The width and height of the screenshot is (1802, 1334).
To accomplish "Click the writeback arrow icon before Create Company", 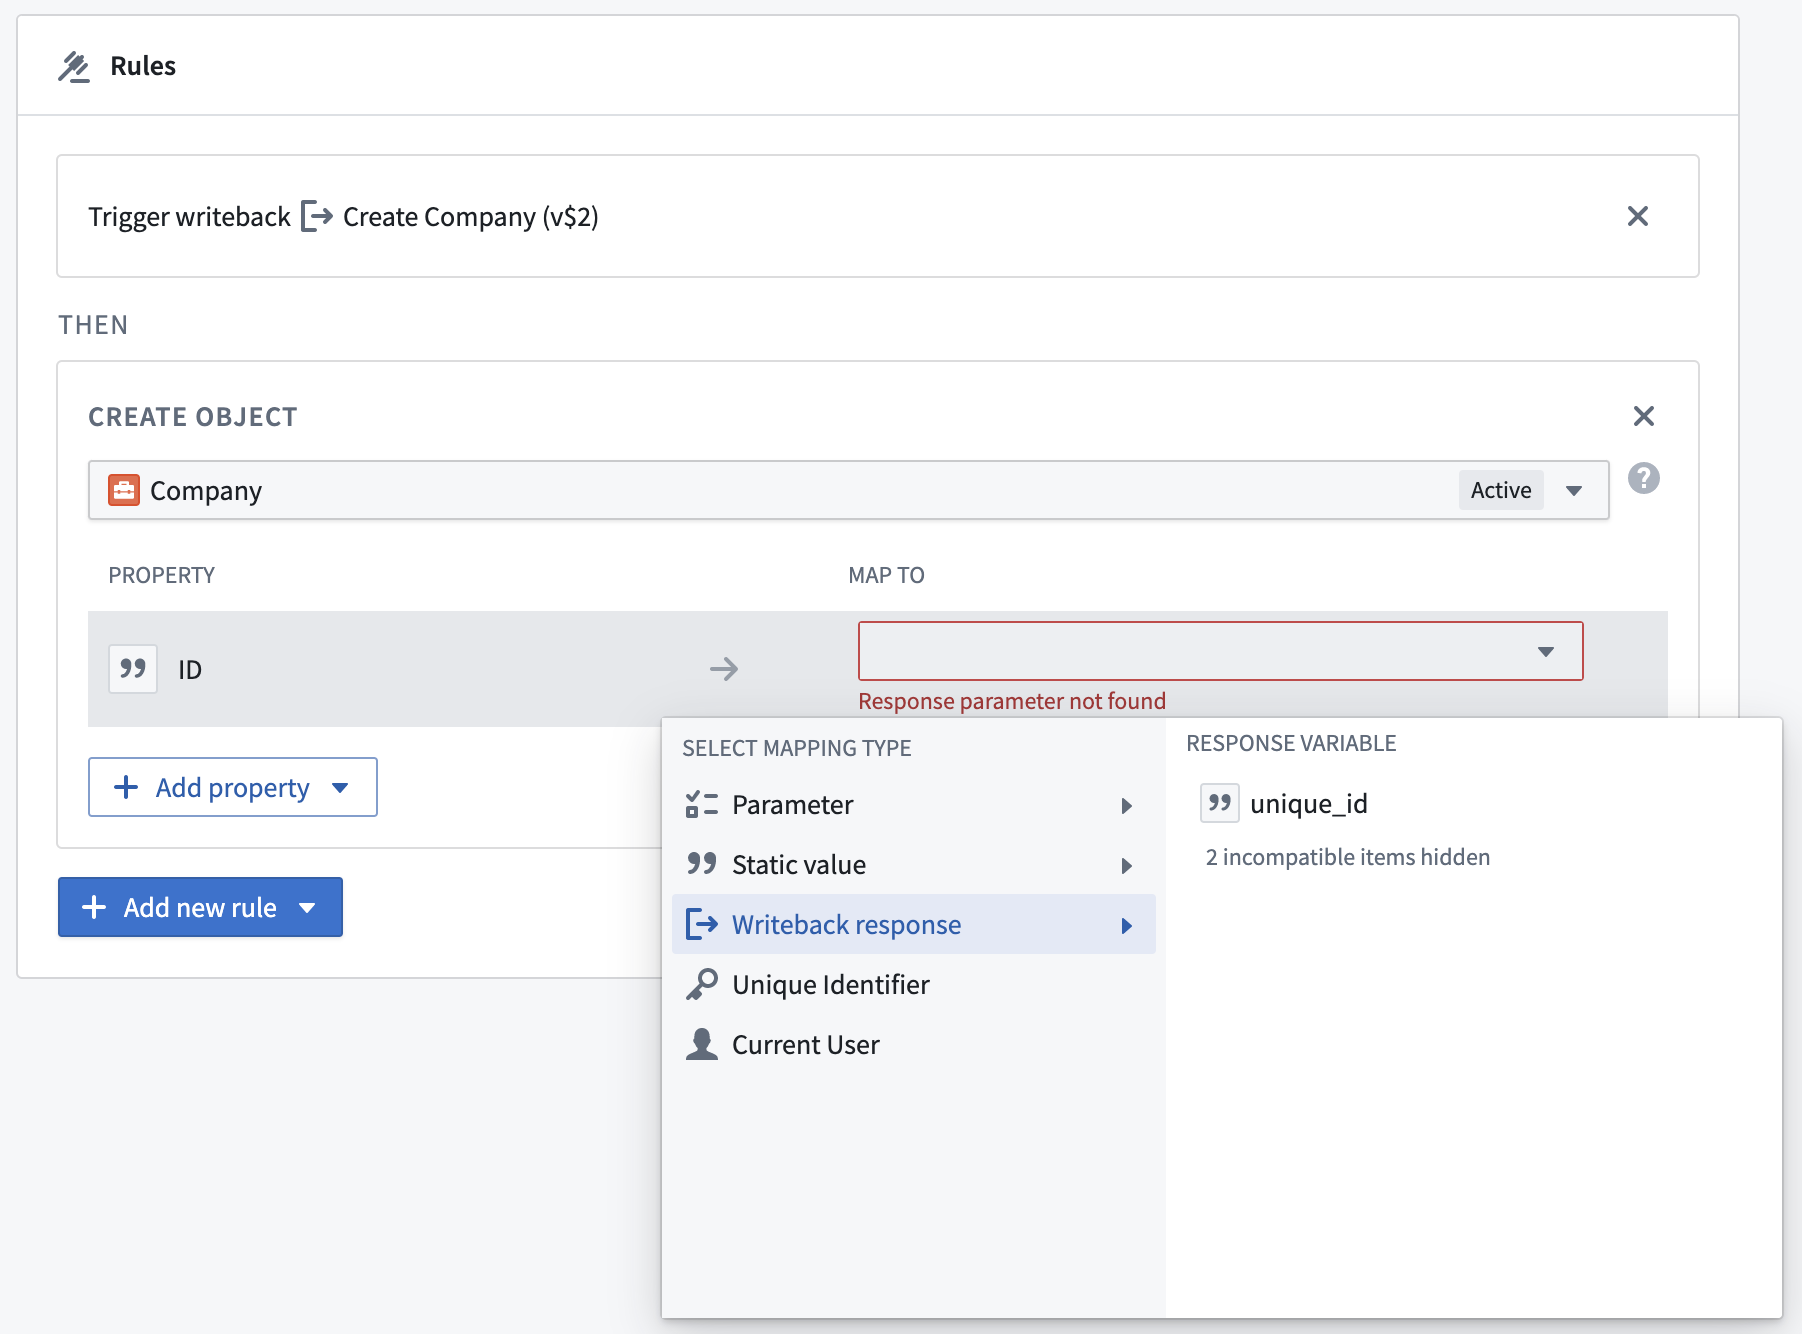I will (x=316, y=216).
